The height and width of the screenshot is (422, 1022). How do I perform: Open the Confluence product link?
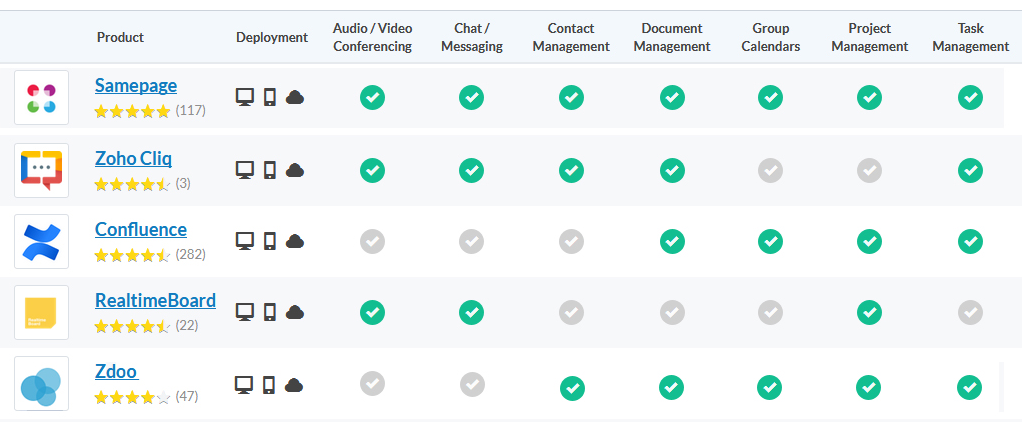(x=141, y=230)
